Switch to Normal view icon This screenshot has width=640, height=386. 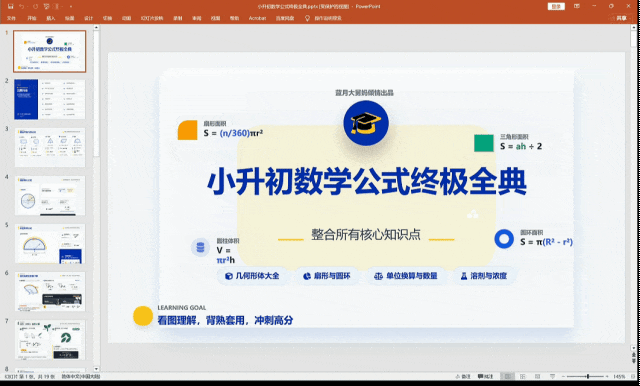click(x=507, y=376)
